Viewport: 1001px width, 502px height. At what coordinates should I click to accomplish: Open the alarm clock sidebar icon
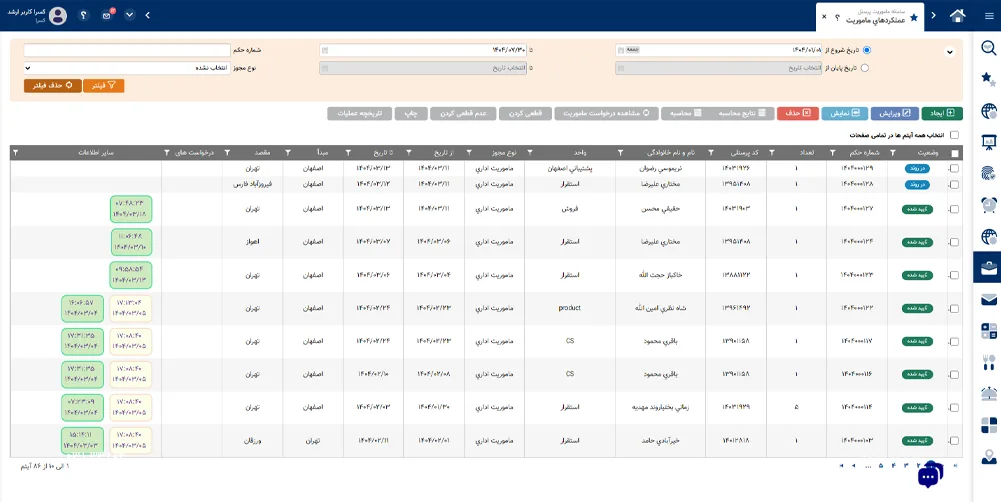tap(988, 204)
